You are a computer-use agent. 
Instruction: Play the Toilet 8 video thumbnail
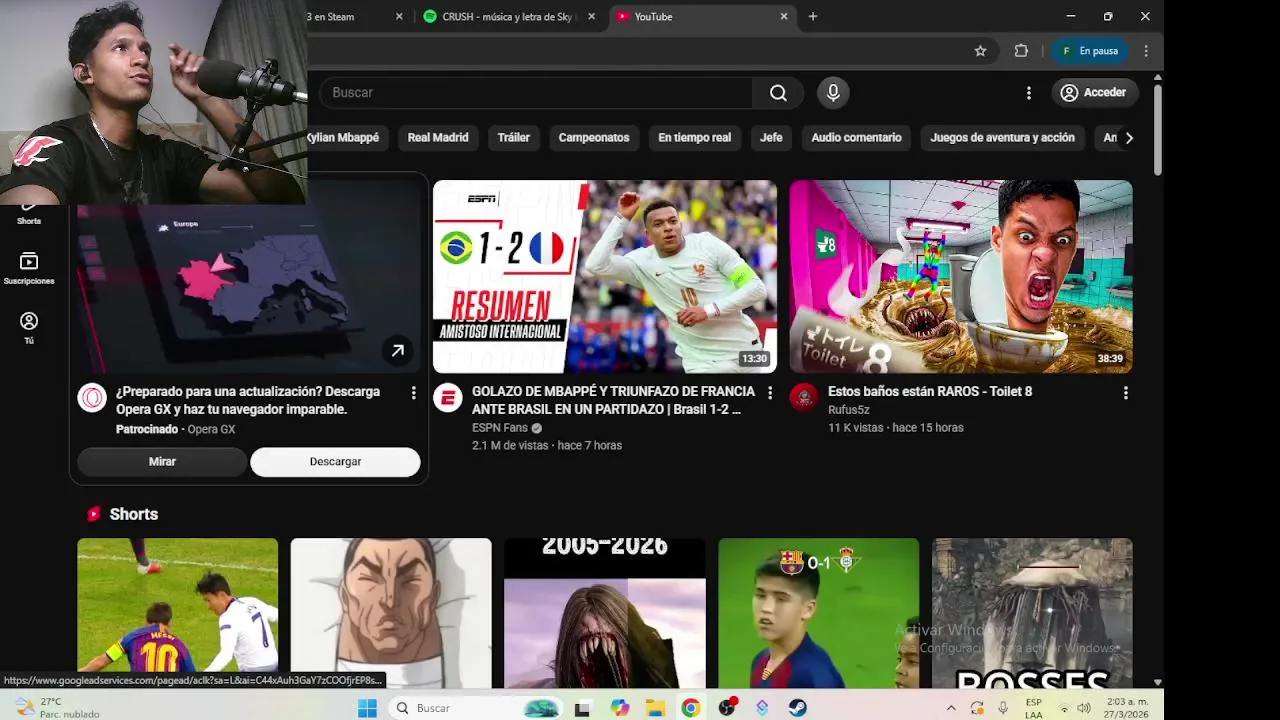click(961, 277)
